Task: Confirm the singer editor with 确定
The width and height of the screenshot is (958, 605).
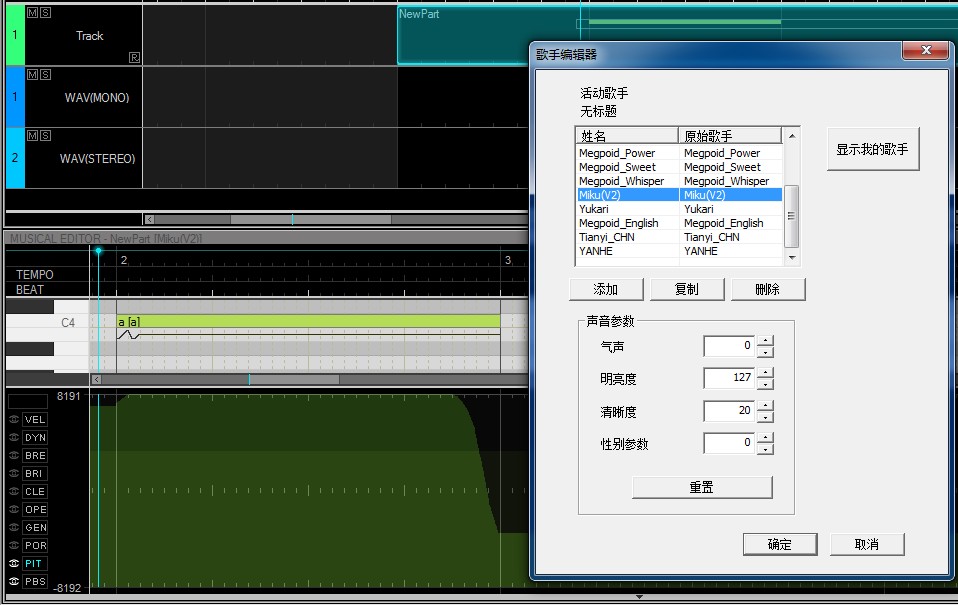Action: pyautogui.click(x=780, y=544)
